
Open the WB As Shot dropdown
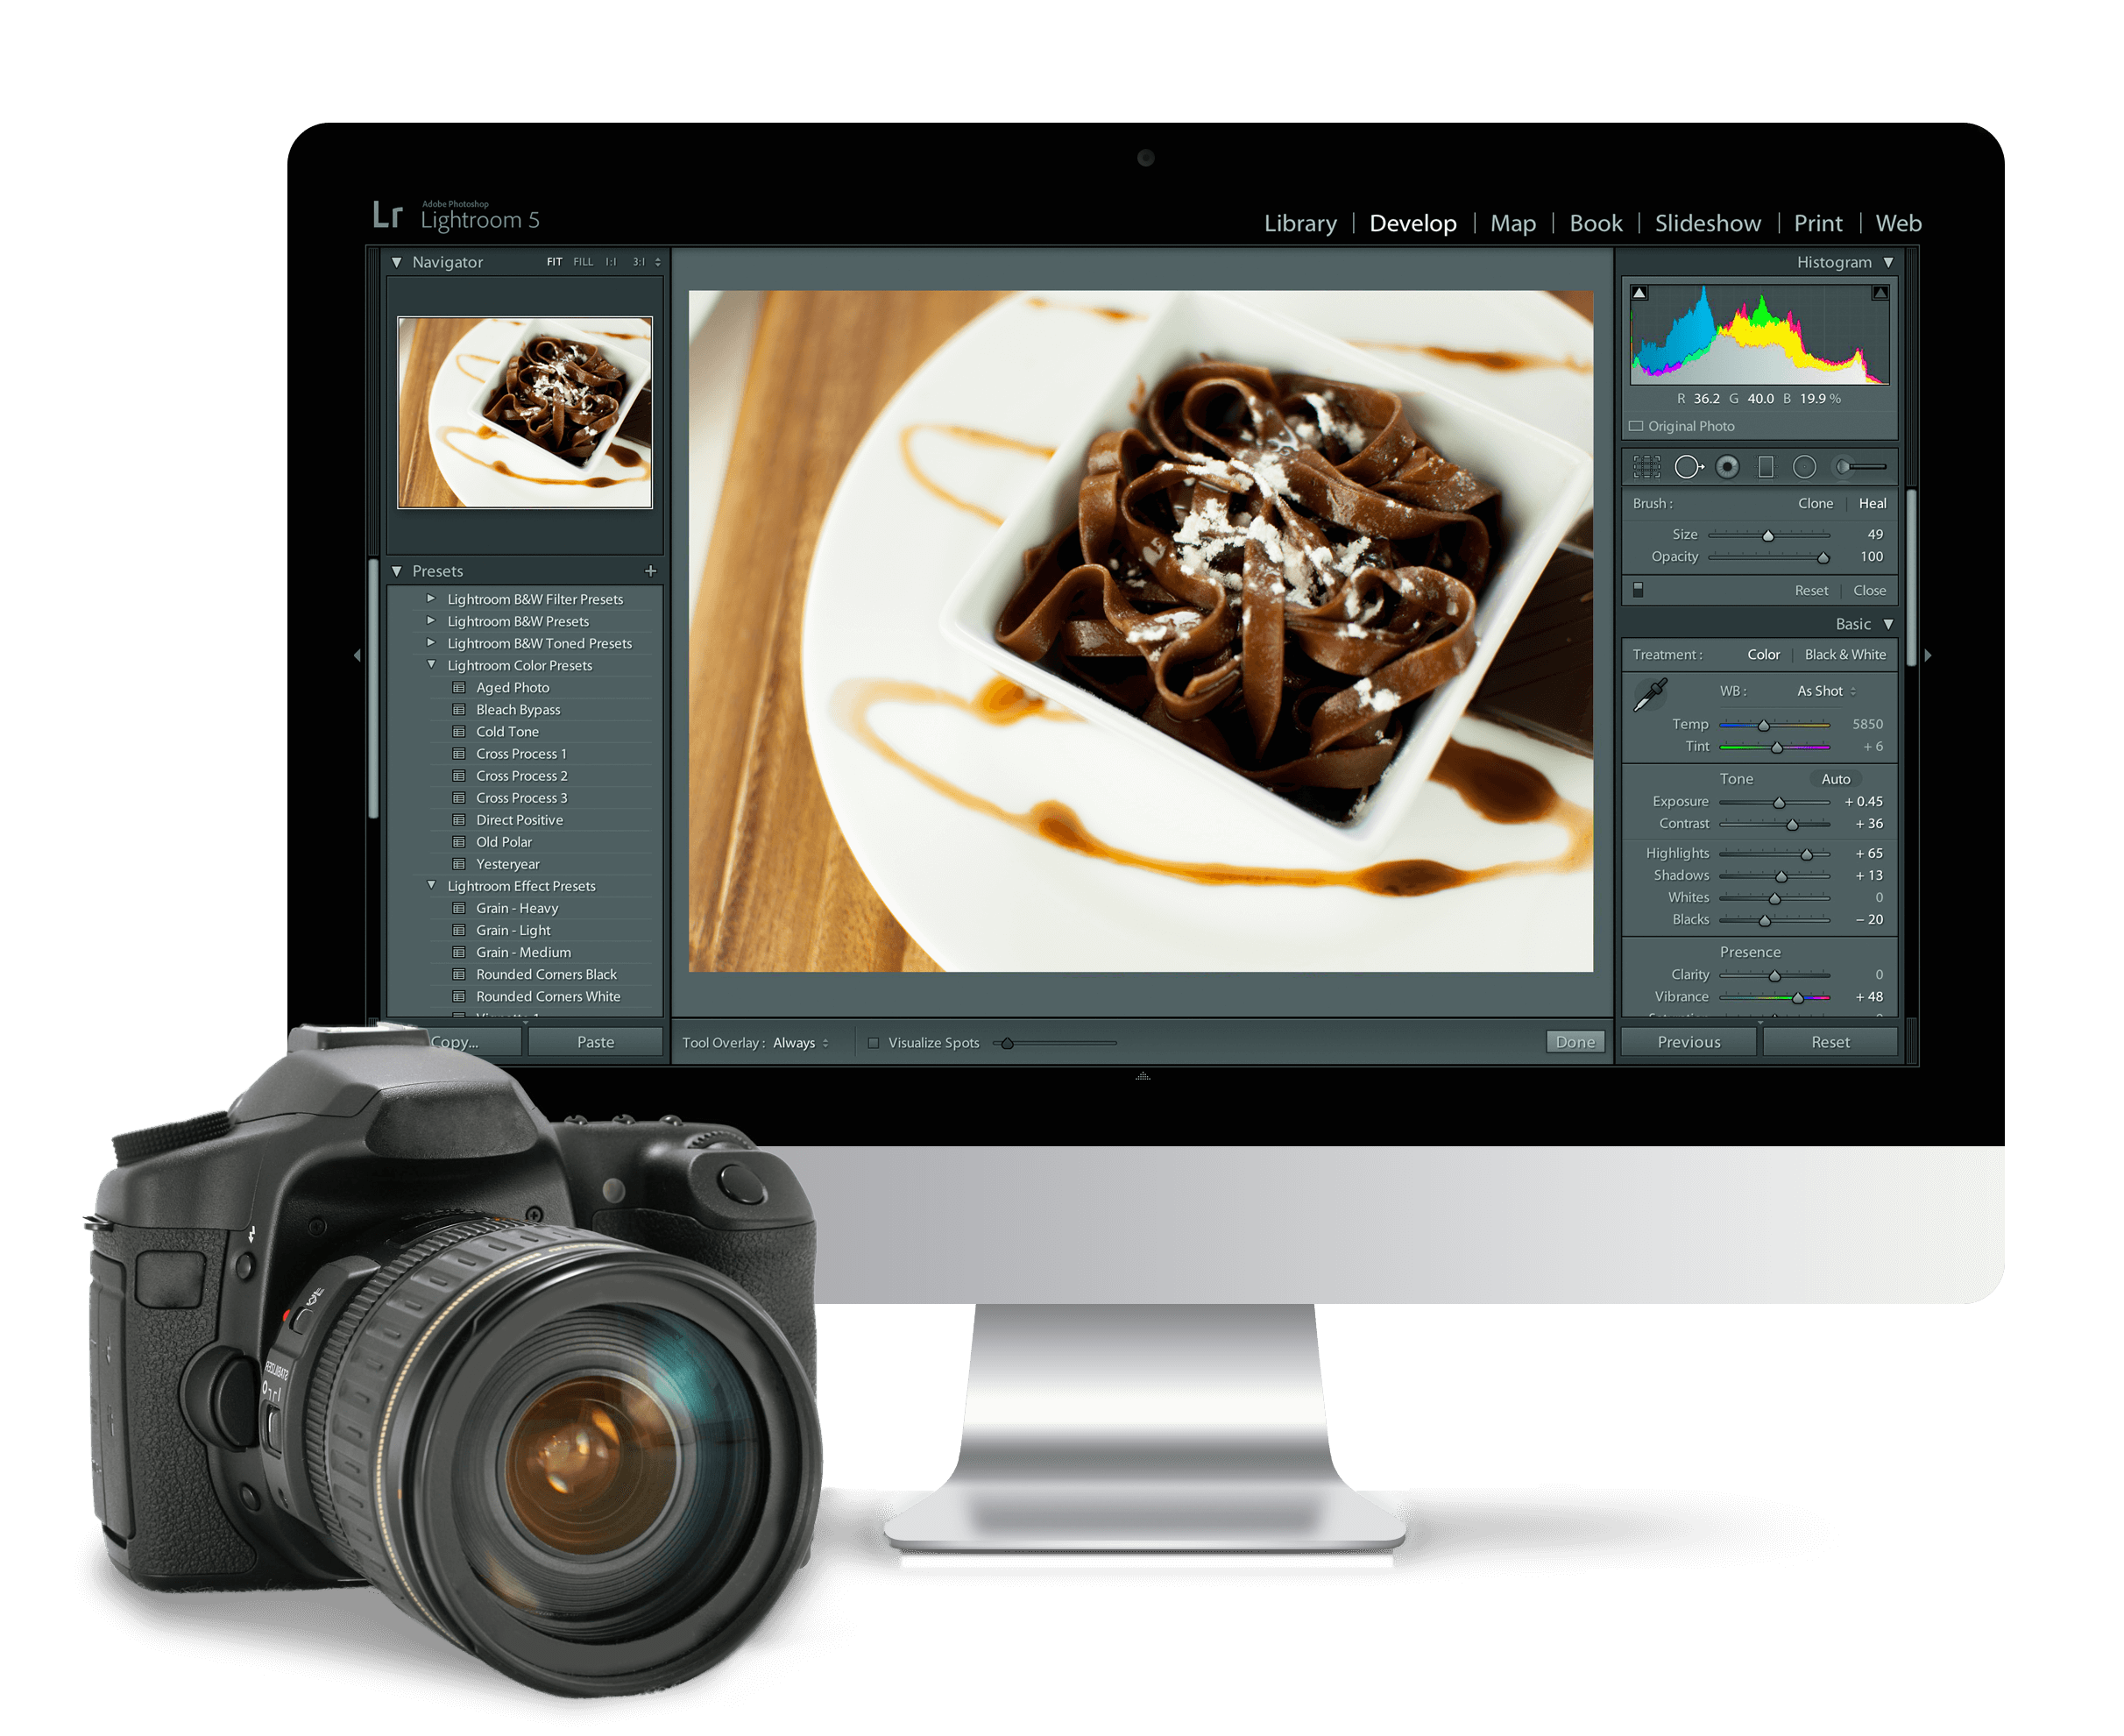point(1826,691)
